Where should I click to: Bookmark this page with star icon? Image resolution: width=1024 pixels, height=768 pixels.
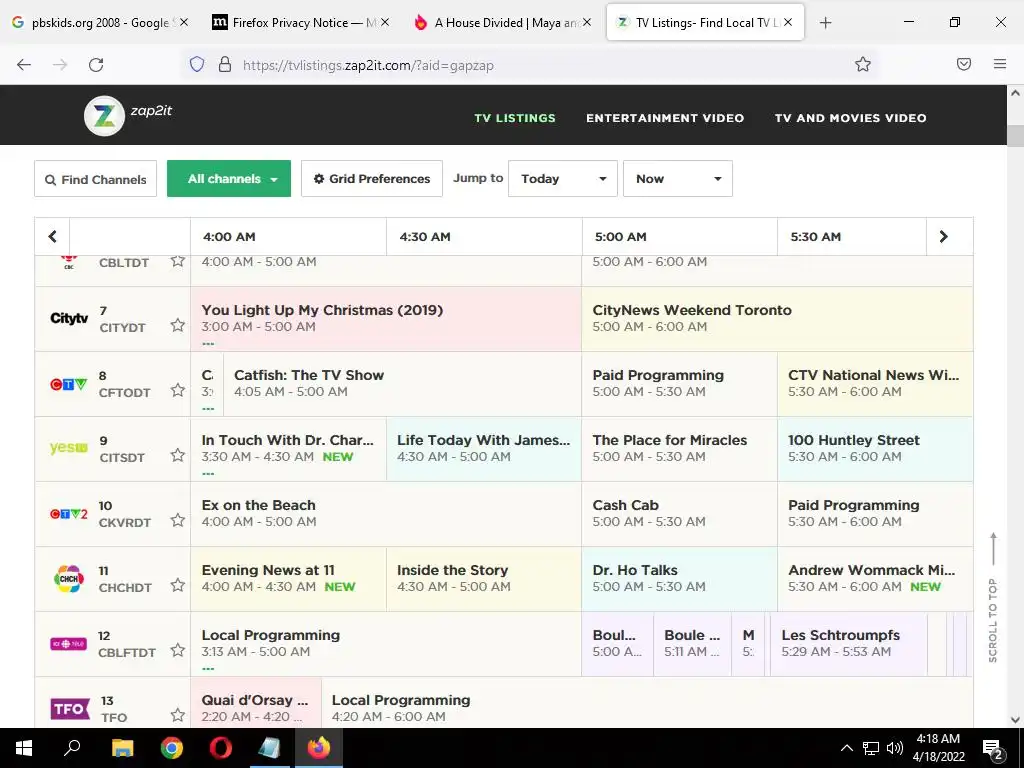[863, 64]
